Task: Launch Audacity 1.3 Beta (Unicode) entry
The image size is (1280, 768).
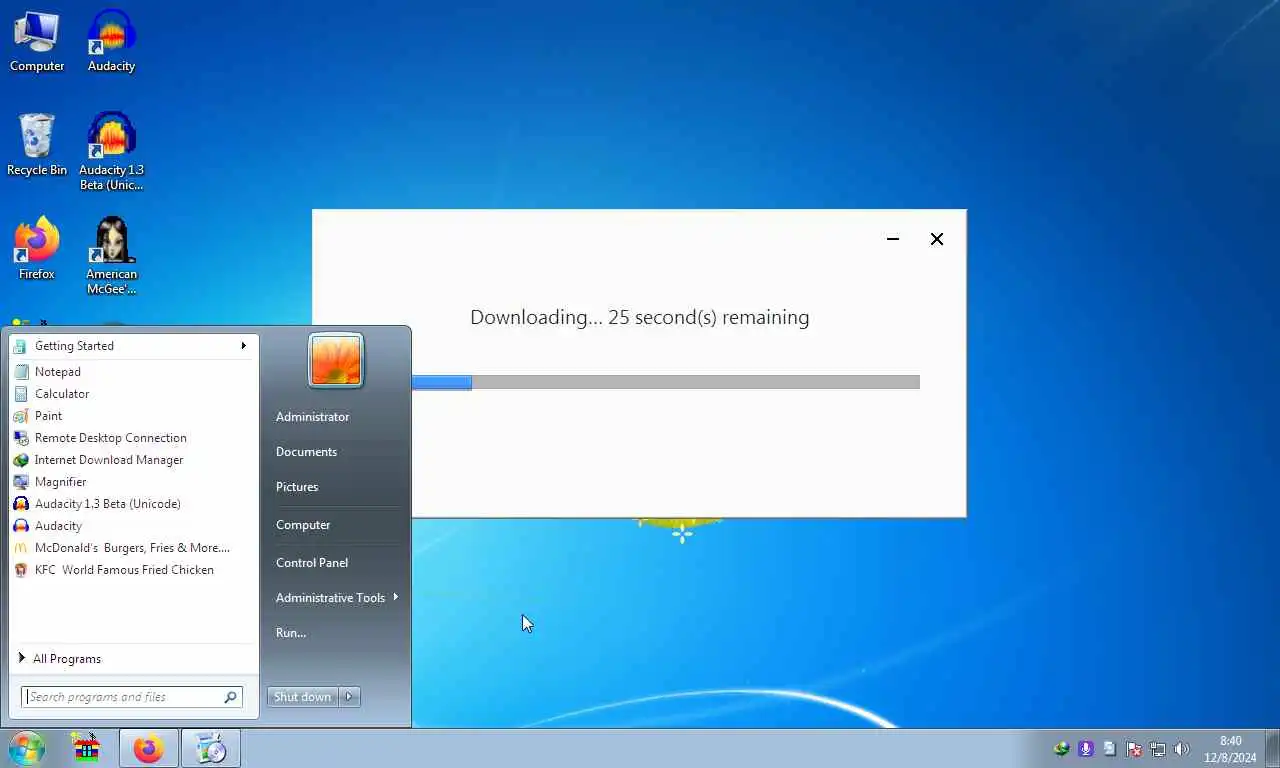Action: coord(133,504)
